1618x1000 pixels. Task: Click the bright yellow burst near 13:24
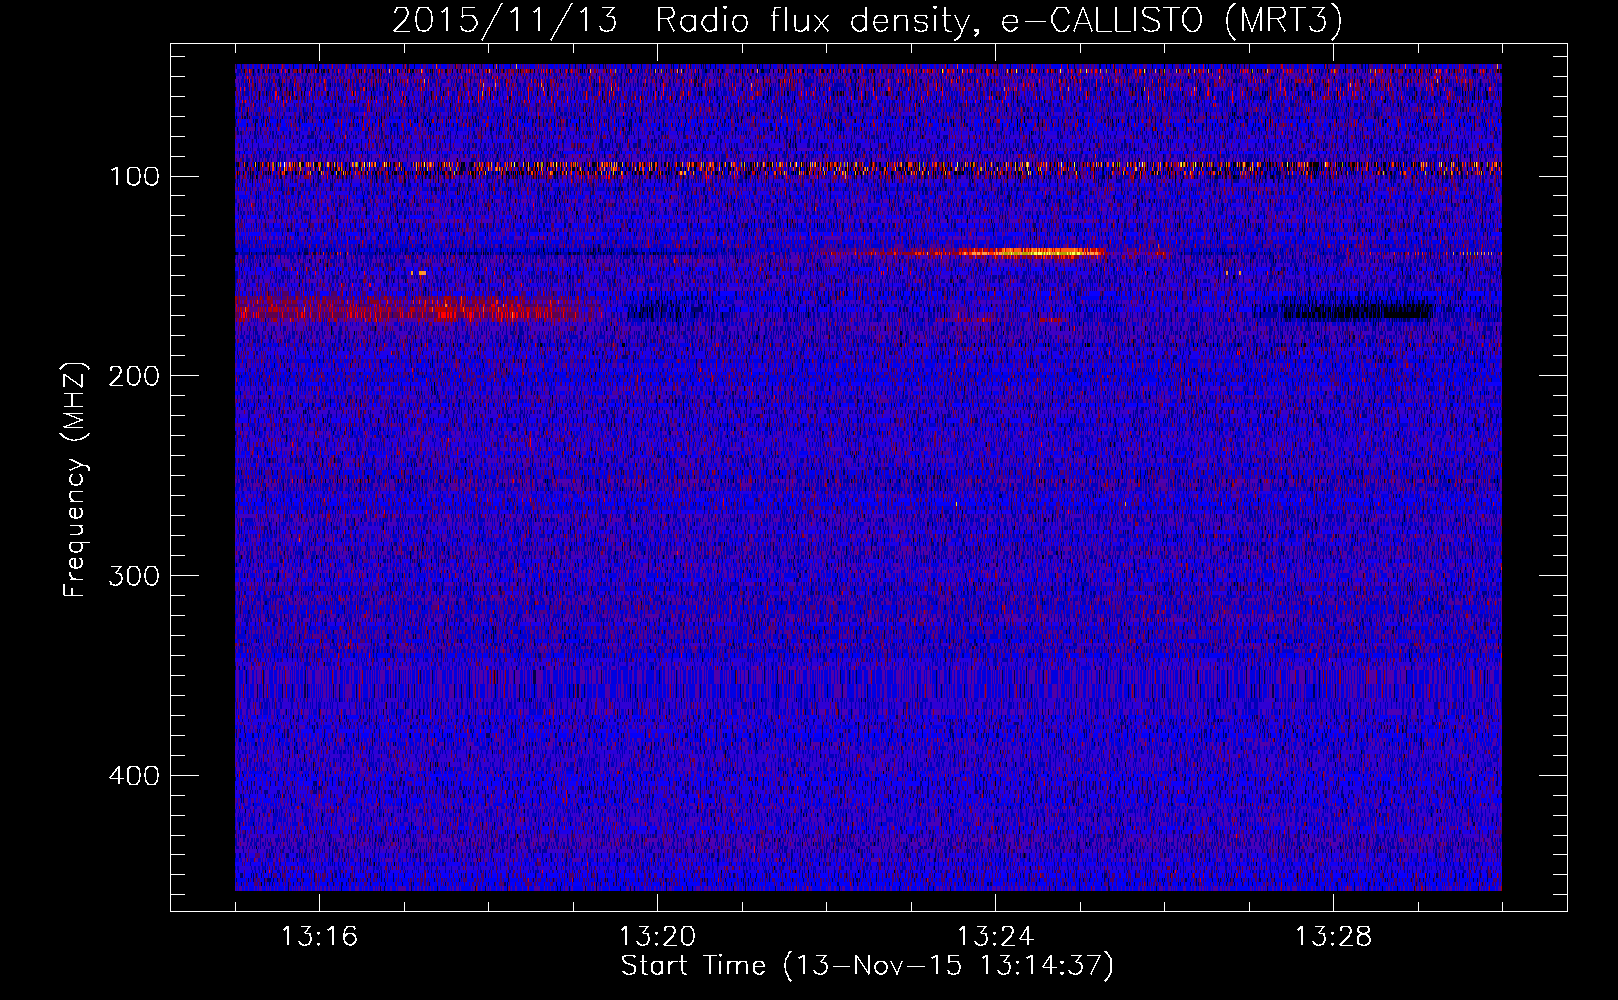click(1030, 252)
